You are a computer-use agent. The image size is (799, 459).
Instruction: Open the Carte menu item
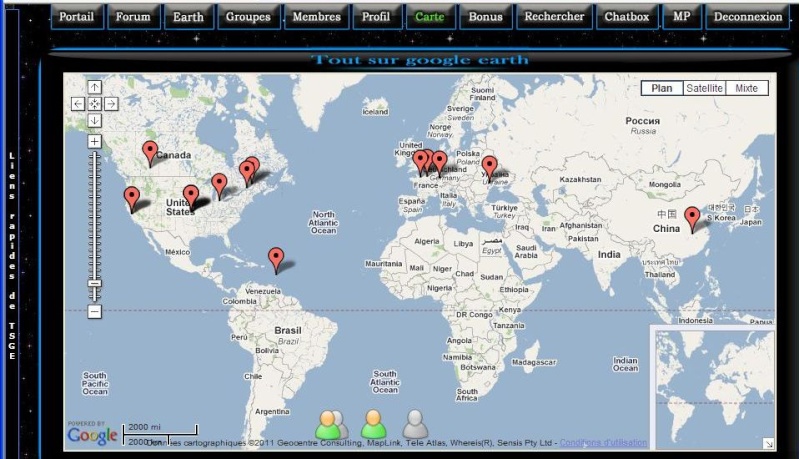pyautogui.click(x=430, y=17)
